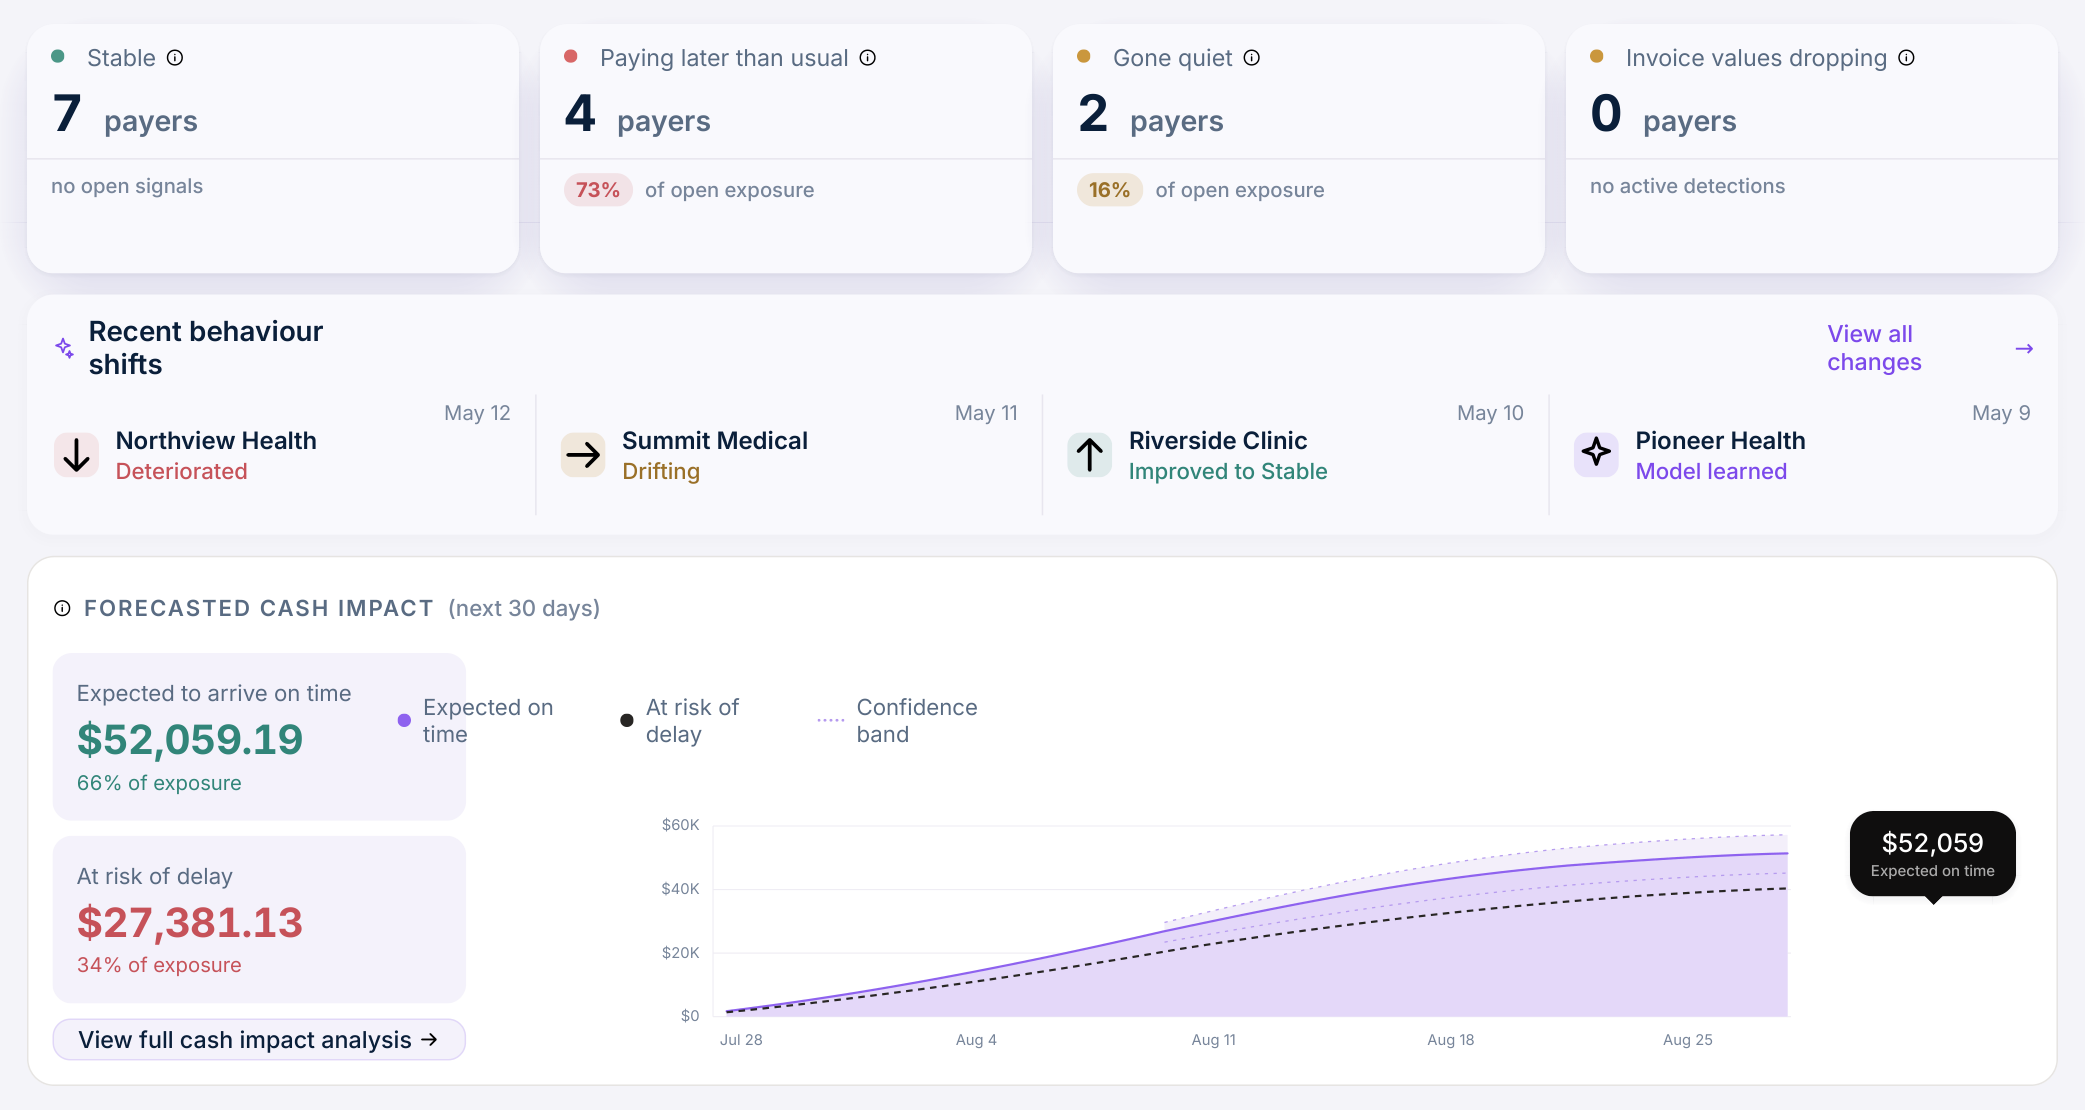Click the Expected on time legend item
This screenshot has height=1110, width=2085.
click(476, 720)
